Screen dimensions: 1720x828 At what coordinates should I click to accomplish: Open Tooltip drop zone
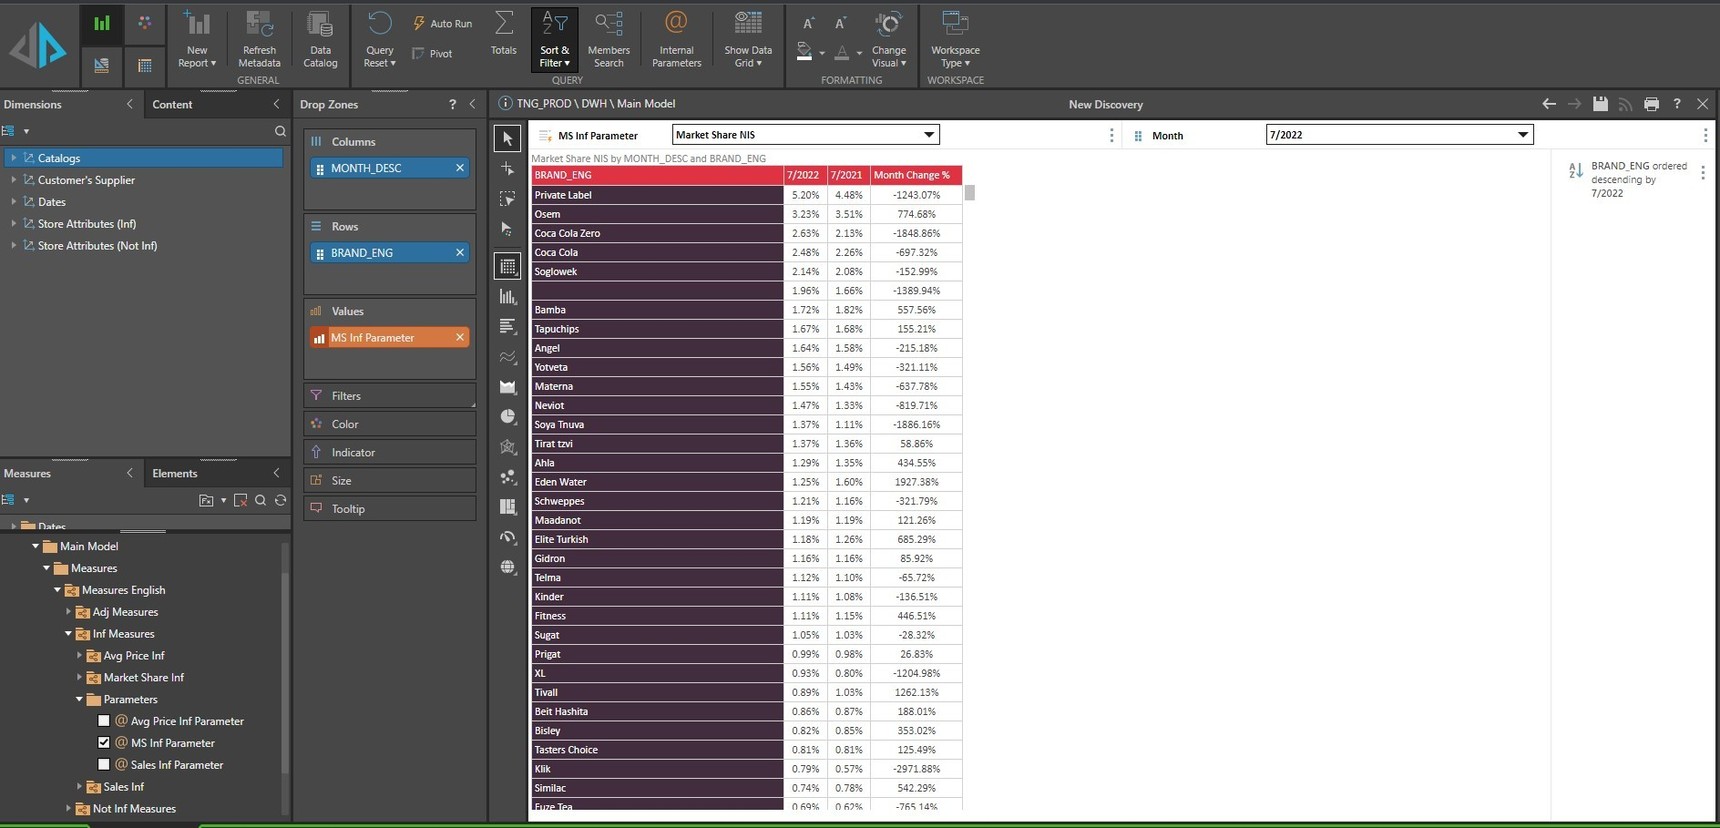click(390, 509)
